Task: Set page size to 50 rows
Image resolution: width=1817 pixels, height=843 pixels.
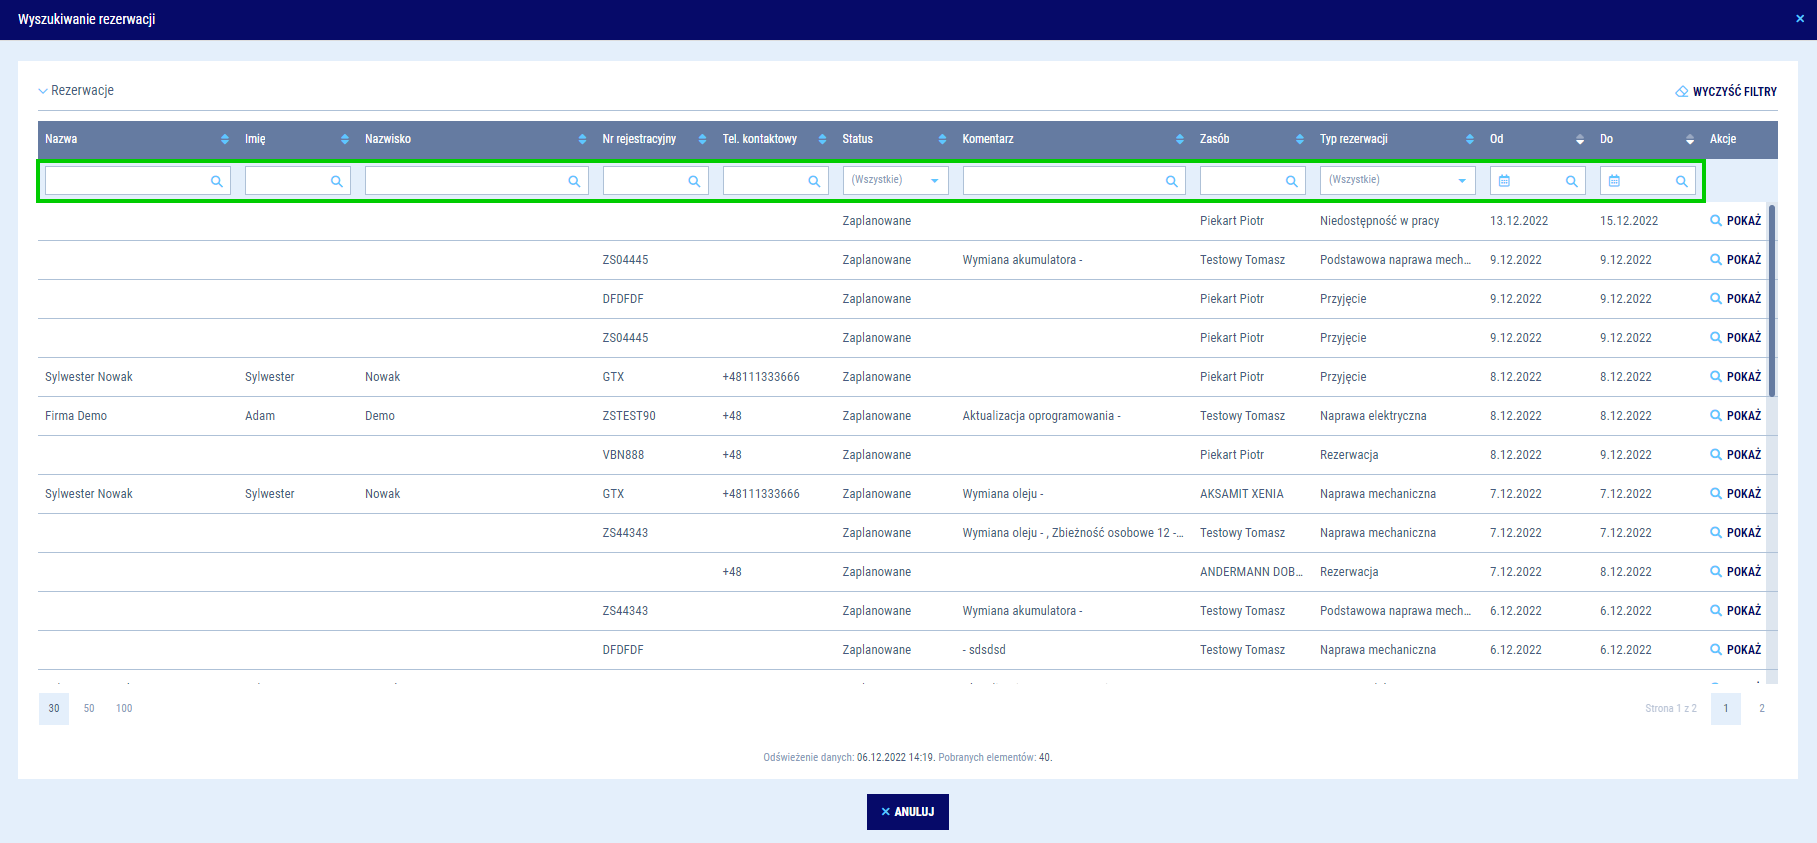Action: coord(89,708)
